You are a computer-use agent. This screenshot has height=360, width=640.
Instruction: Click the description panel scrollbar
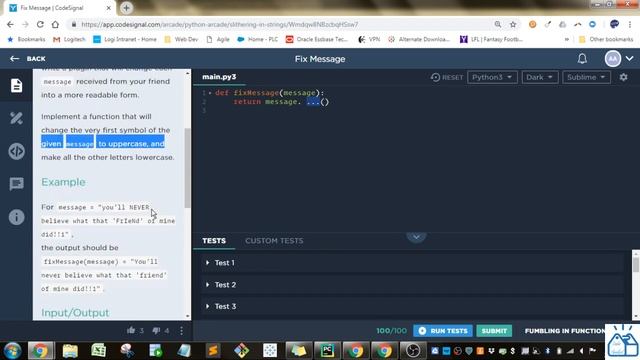(188, 167)
